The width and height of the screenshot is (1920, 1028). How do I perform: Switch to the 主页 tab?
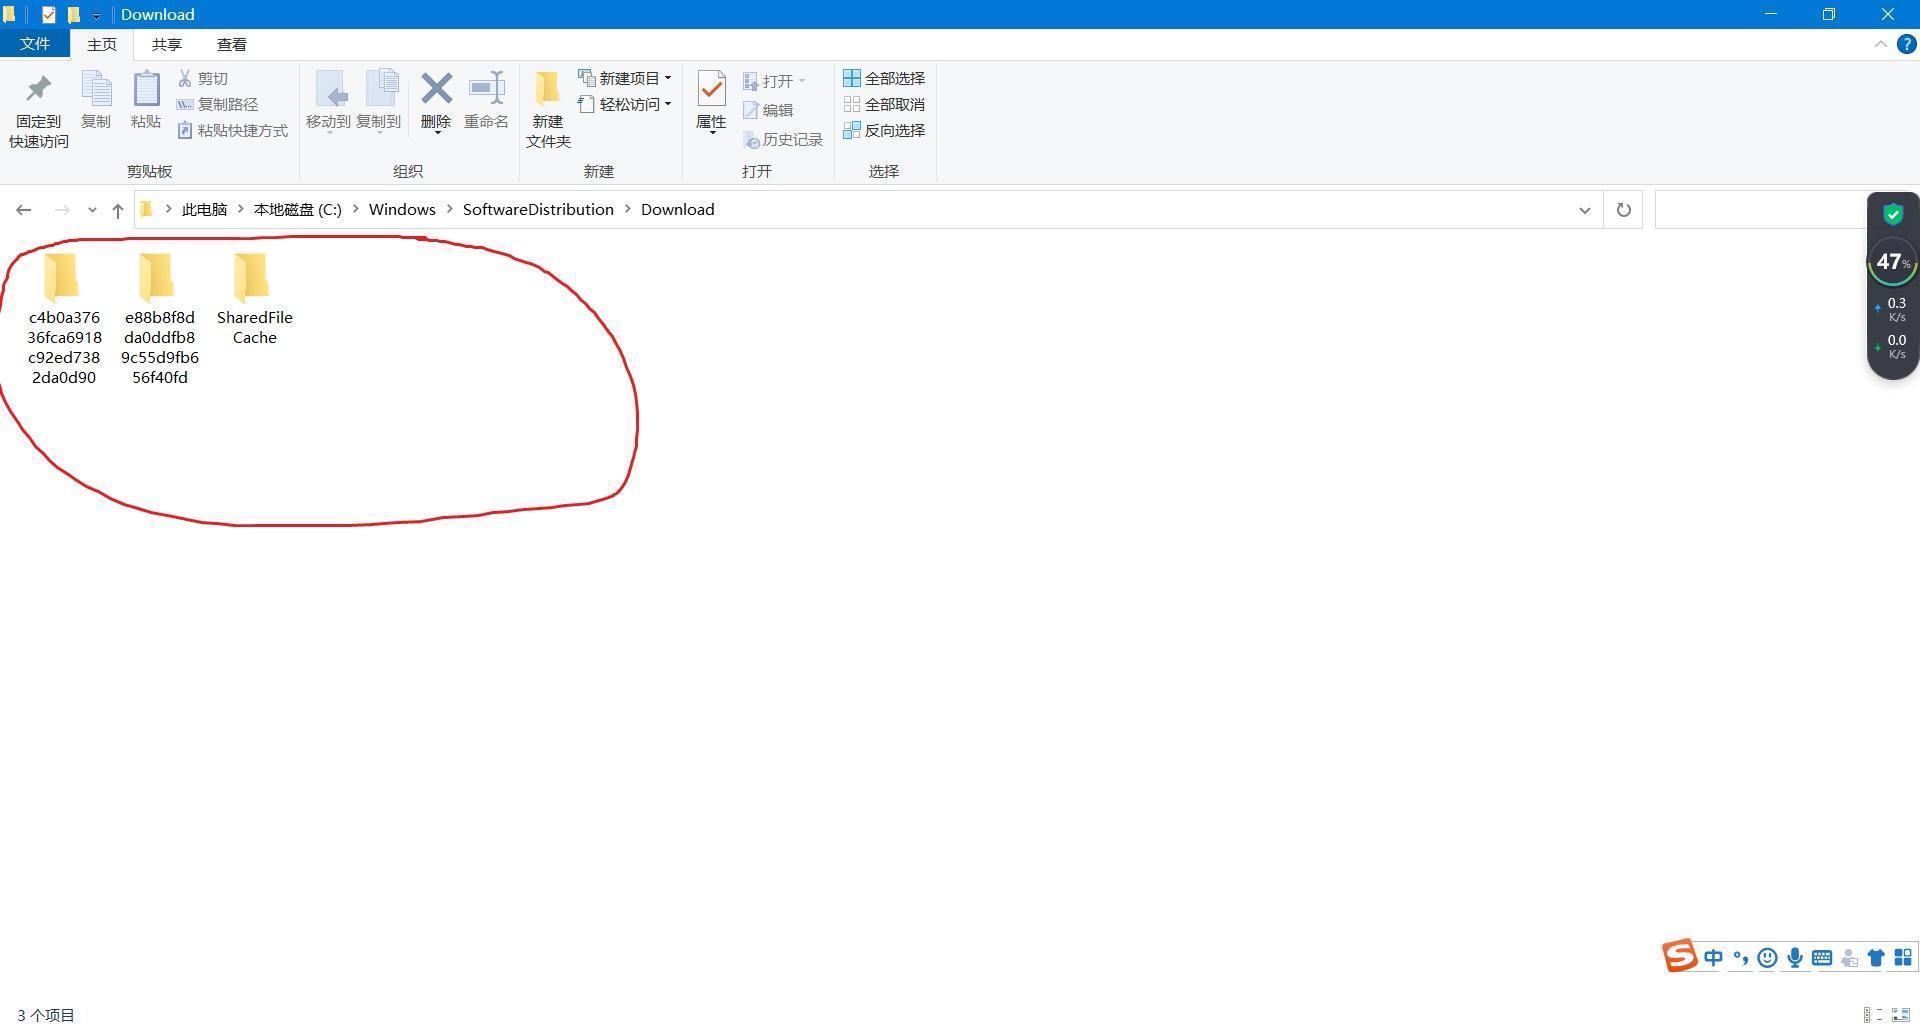pyautogui.click(x=101, y=44)
